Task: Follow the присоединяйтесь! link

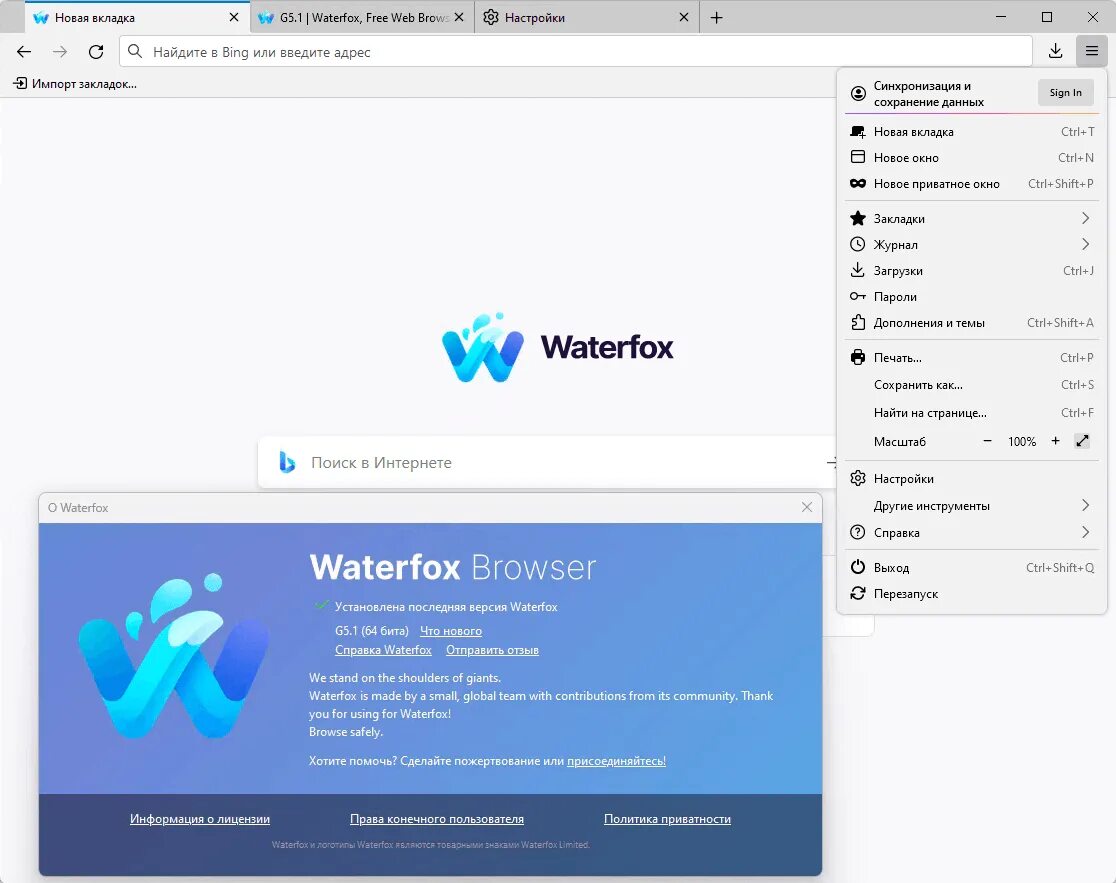Action: point(616,761)
